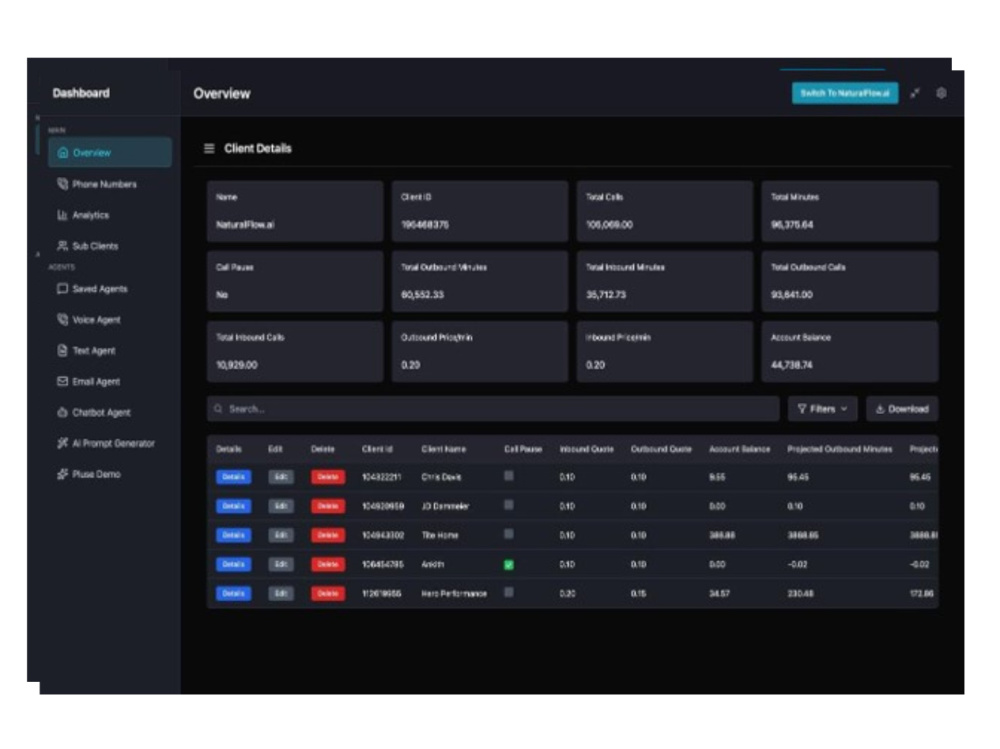
Task: Click the Inbound Quote column header
Action: pyautogui.click(x=586, y=449)
